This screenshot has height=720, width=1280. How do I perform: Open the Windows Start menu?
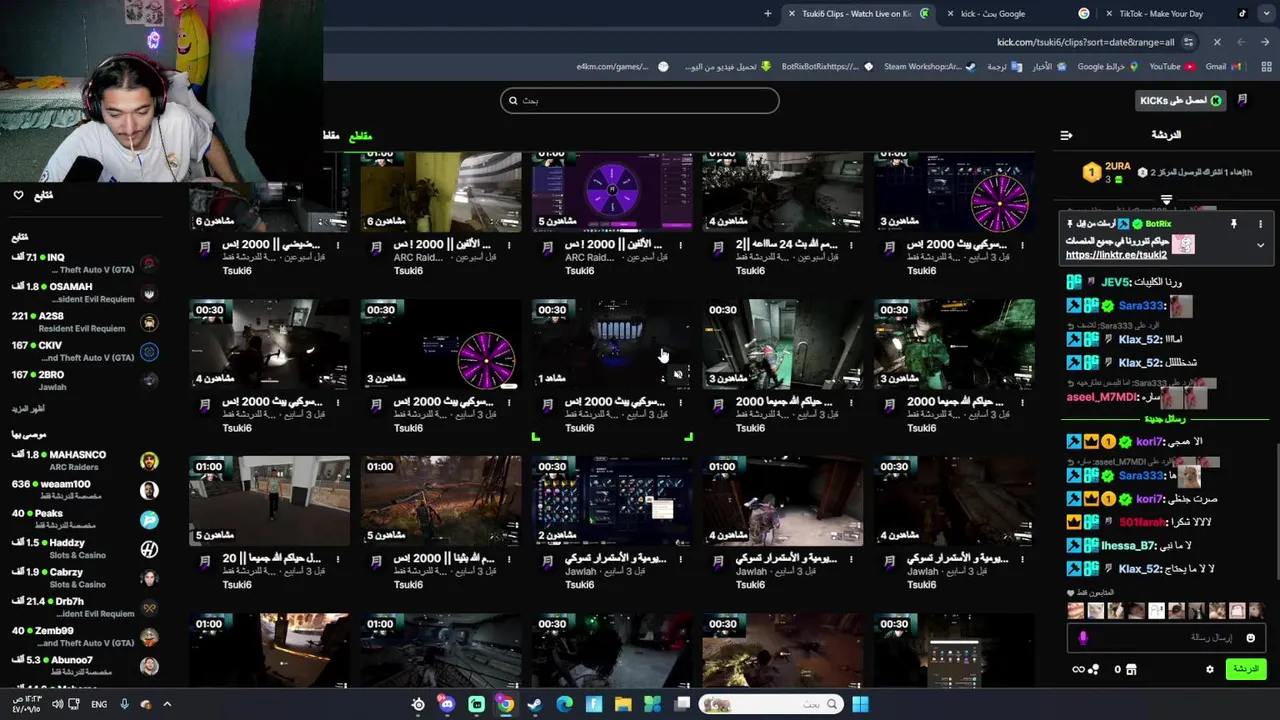click(x=860, y=704)
